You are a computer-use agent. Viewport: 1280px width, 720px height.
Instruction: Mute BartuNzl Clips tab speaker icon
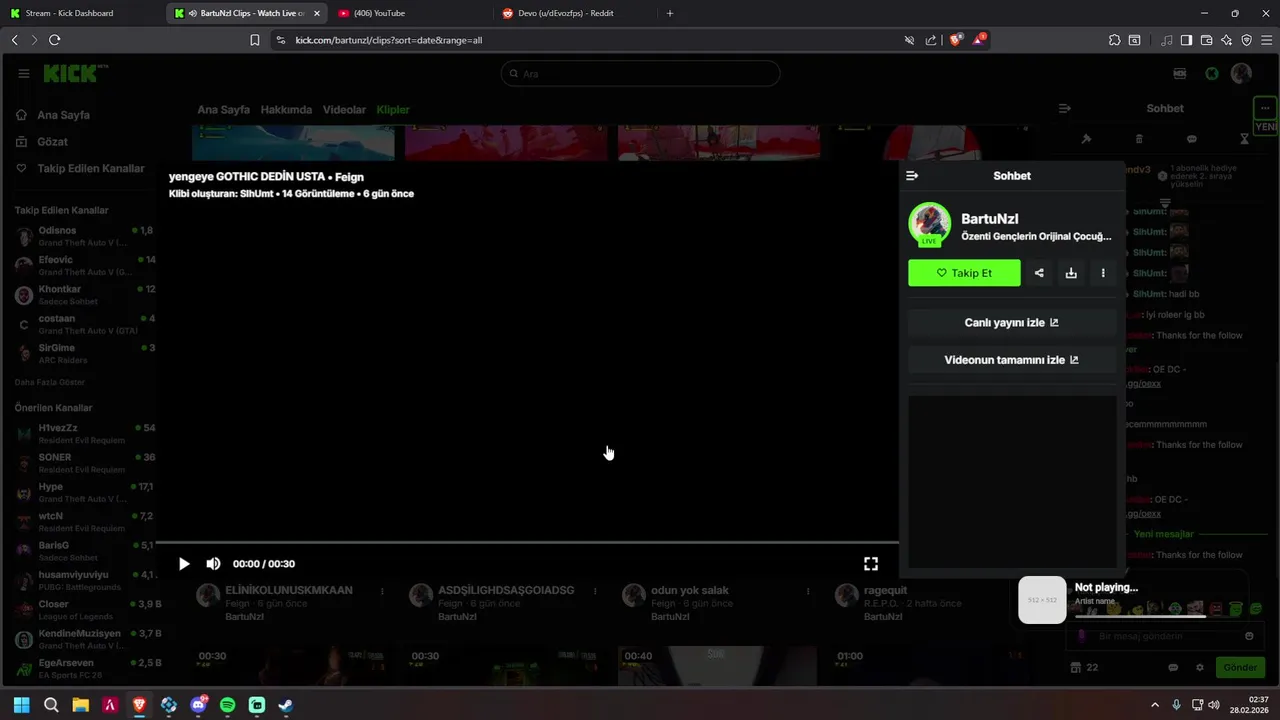(x=192, y=13)
